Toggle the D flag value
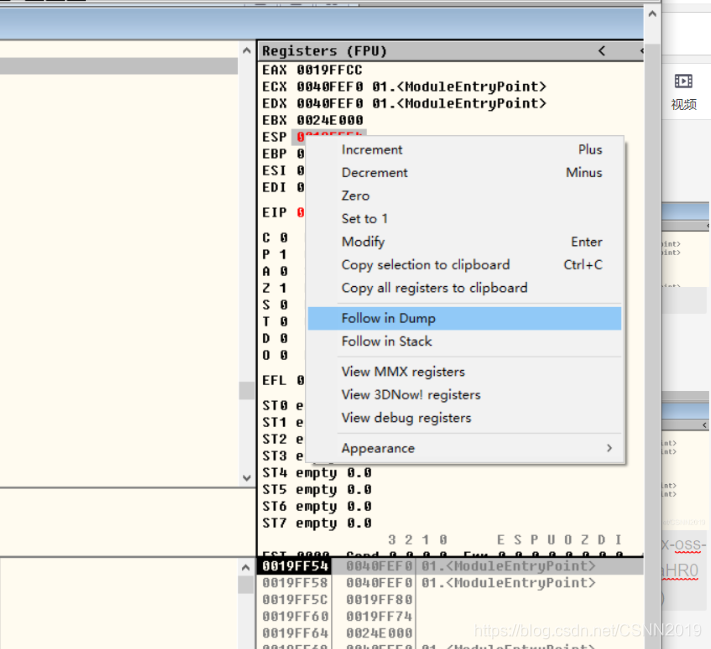This screenshot has width=711, height=649. tap(284, 338)
